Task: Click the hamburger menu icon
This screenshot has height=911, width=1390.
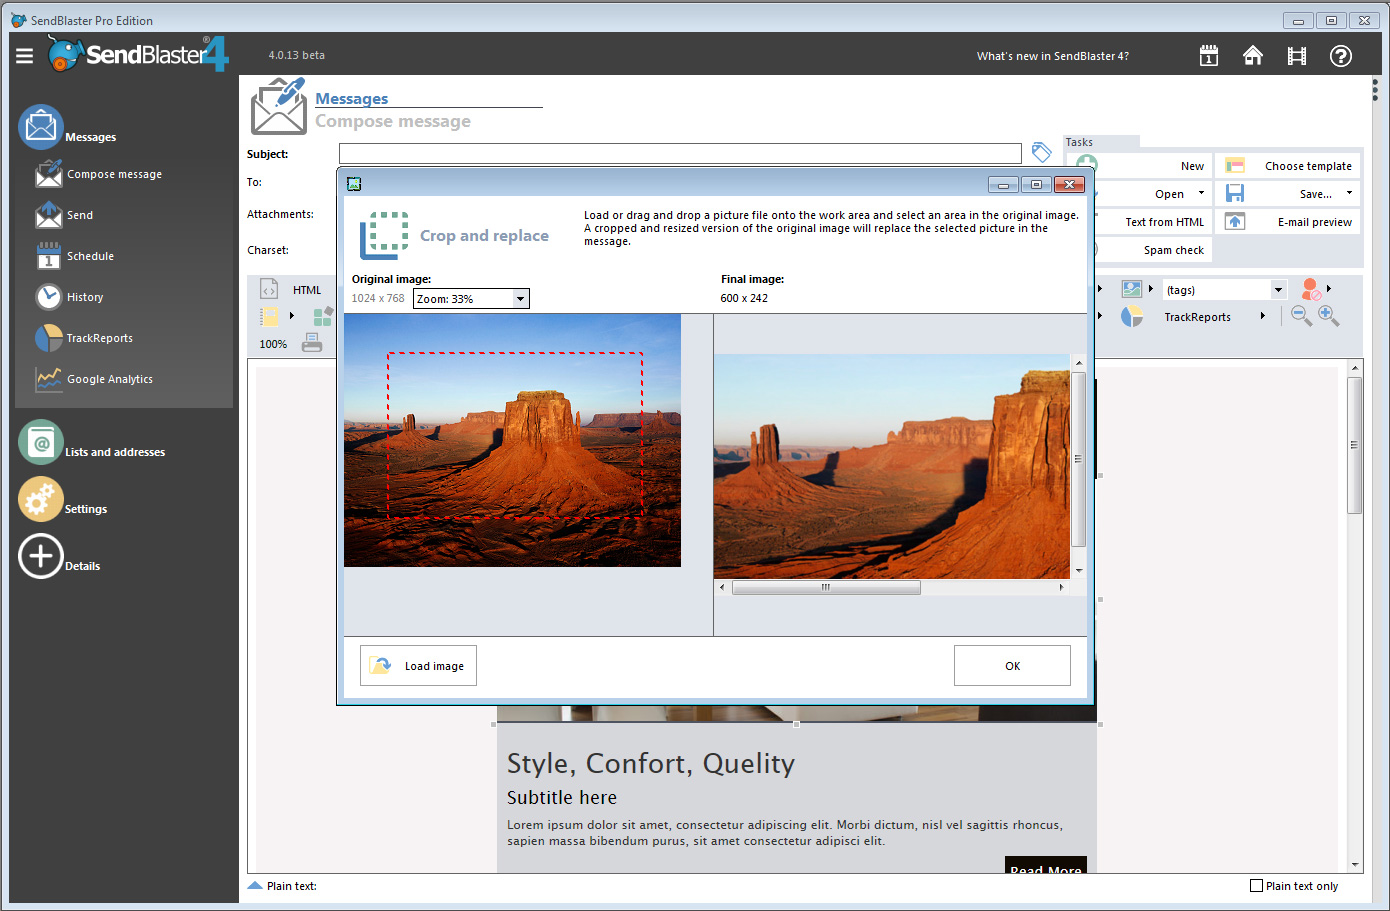Action: [x=25, y=56]
